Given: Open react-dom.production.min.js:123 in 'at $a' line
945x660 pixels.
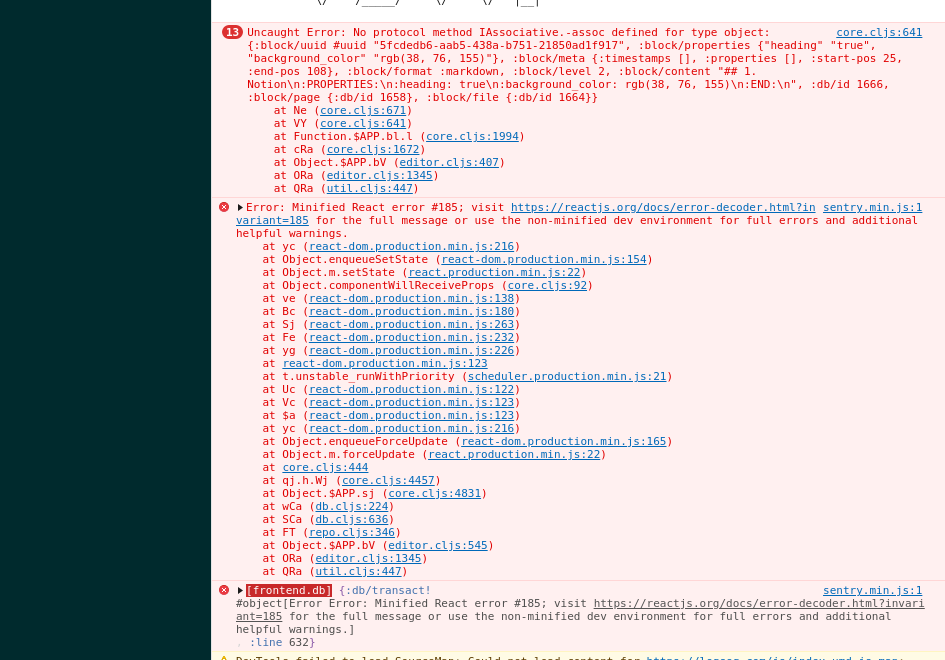Looking at the screenshot, I should [412, 415].
